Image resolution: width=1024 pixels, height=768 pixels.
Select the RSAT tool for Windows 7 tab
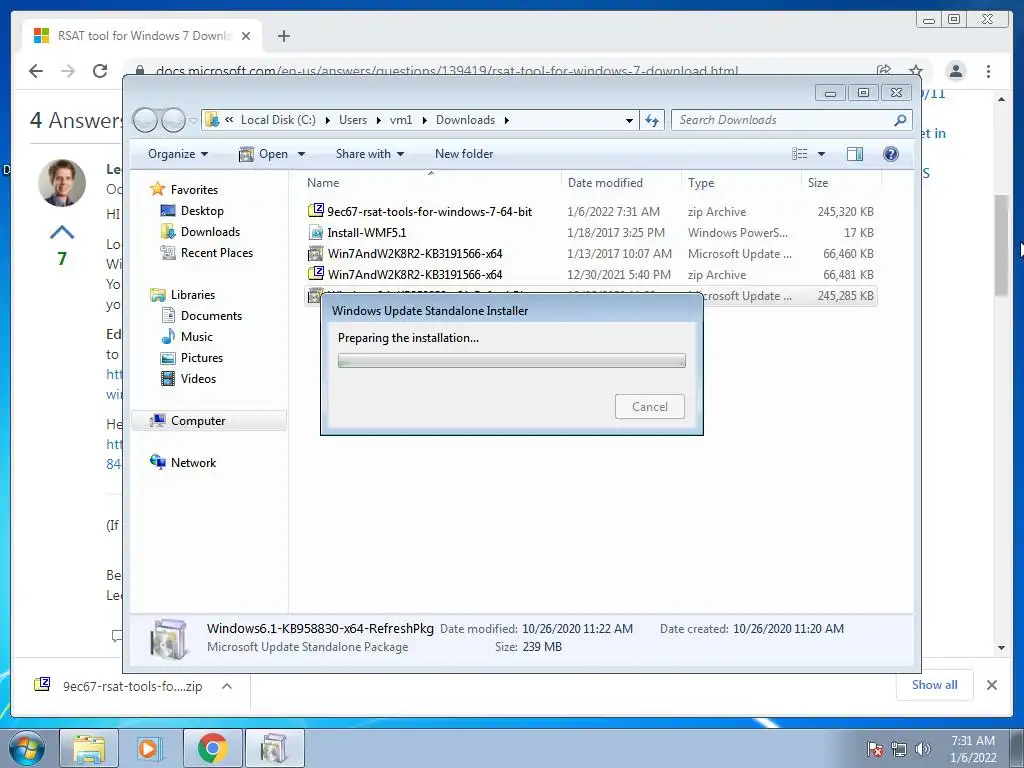(x=142, y=36)
